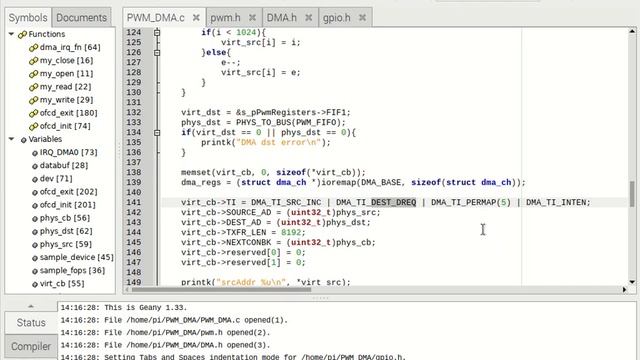
Task: Select the phys_src [59] variable
Action: point(65,244)
